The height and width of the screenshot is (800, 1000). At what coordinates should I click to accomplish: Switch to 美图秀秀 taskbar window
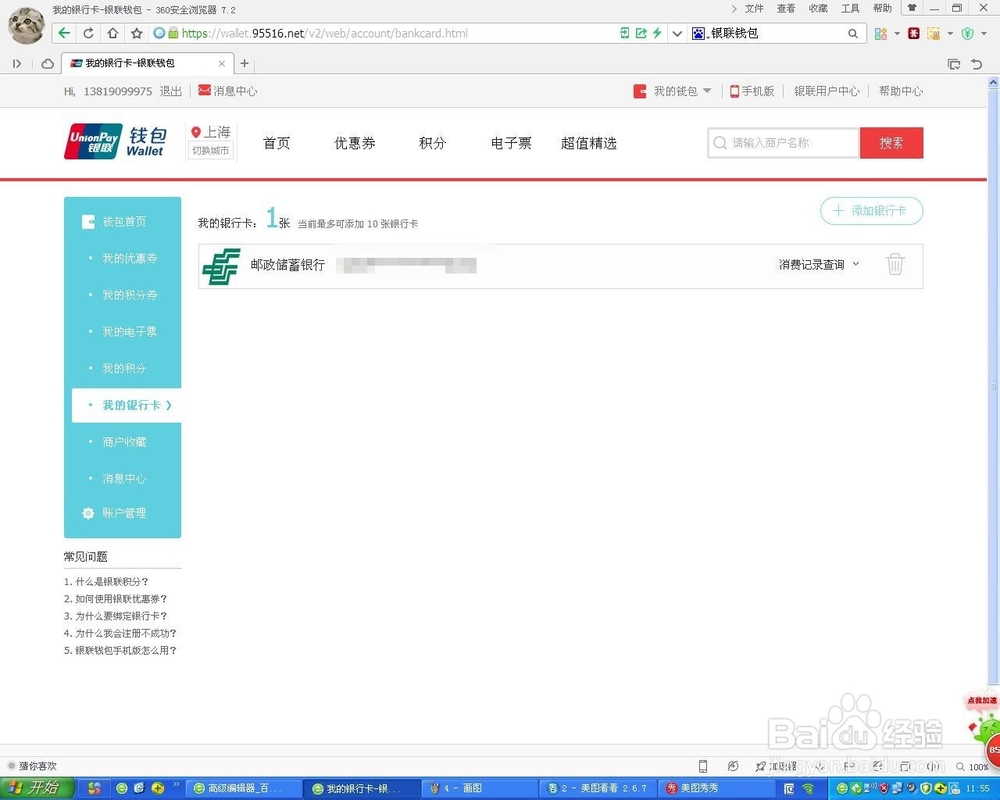tap(716, 789)
